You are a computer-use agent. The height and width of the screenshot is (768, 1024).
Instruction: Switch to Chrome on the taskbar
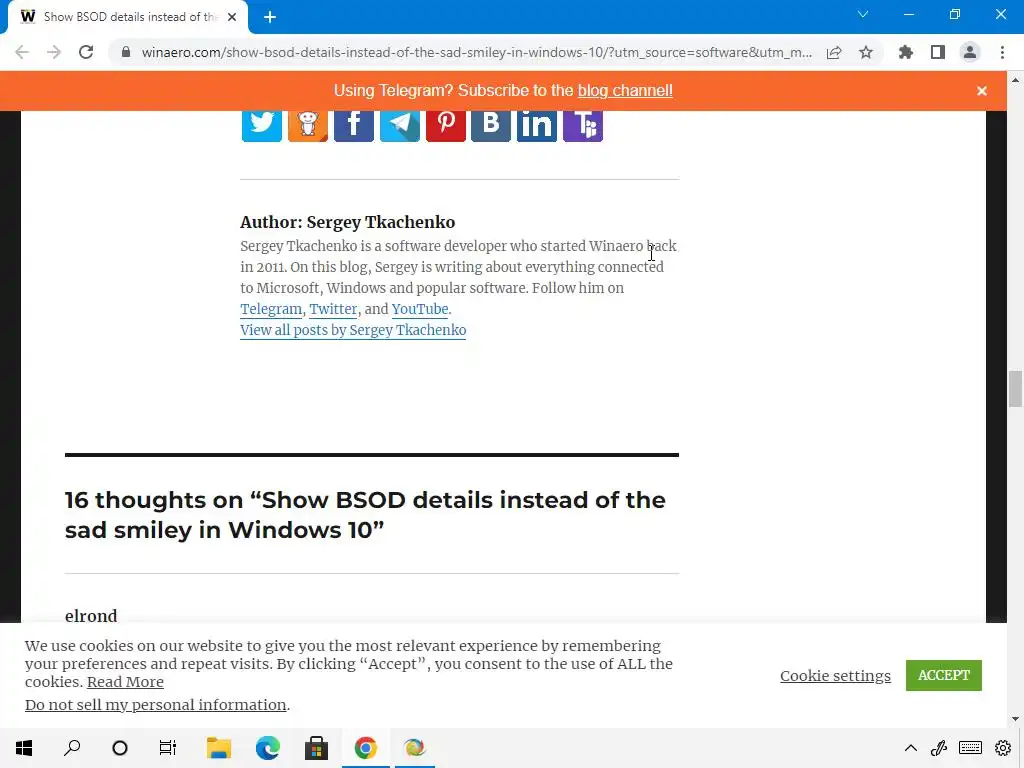[366, 748]
